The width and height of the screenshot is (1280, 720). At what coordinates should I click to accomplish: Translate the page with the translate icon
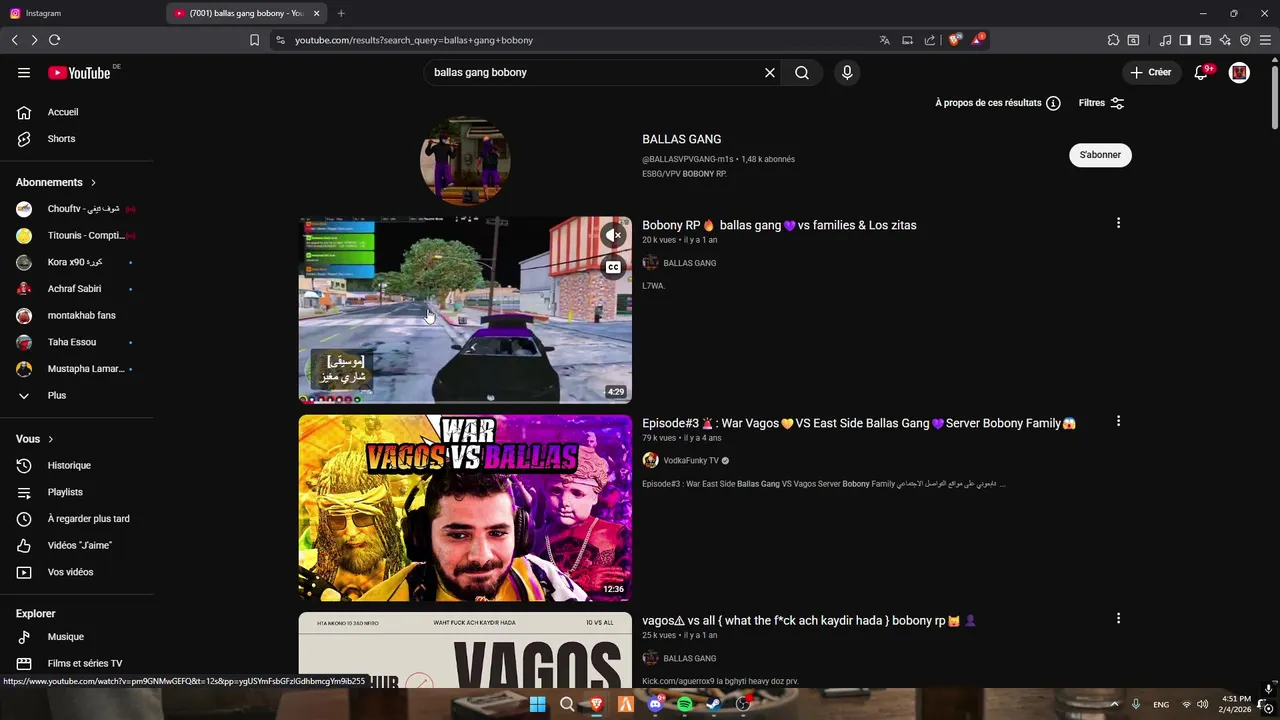[x=884, y=40]
